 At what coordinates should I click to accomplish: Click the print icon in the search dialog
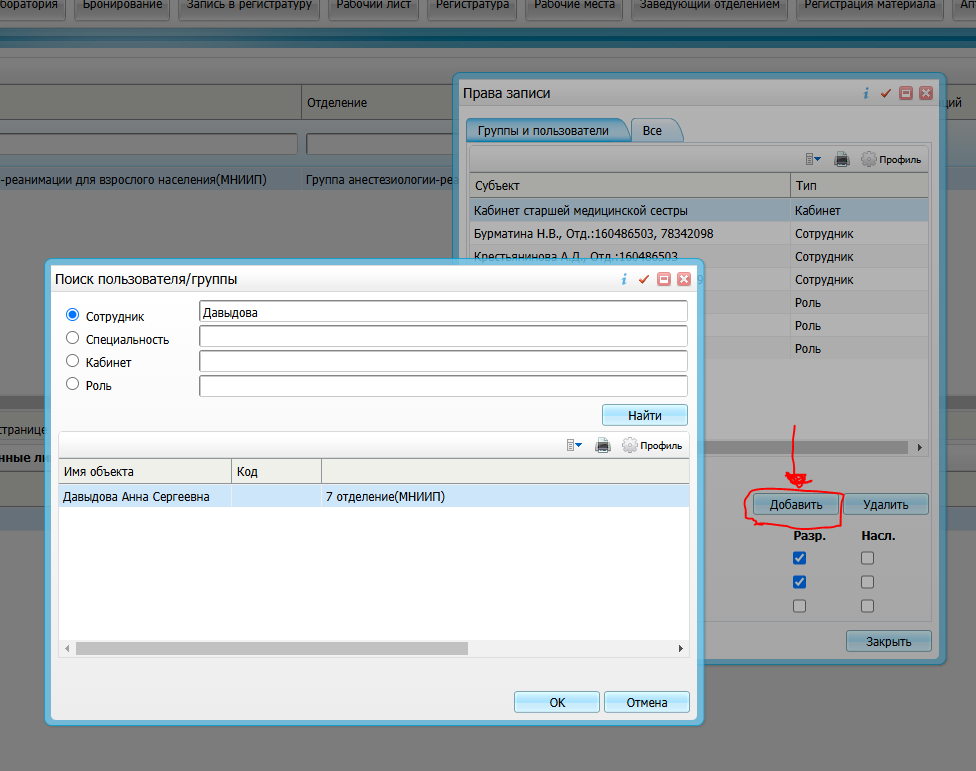(x=603, y=446)
